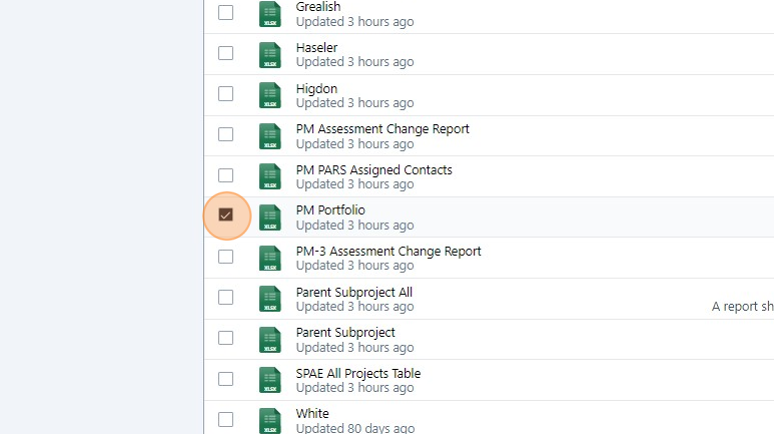The image size is (774, 434).
Task: Click the Haseler spreadsheet file icon
Action: click(270, 55)
